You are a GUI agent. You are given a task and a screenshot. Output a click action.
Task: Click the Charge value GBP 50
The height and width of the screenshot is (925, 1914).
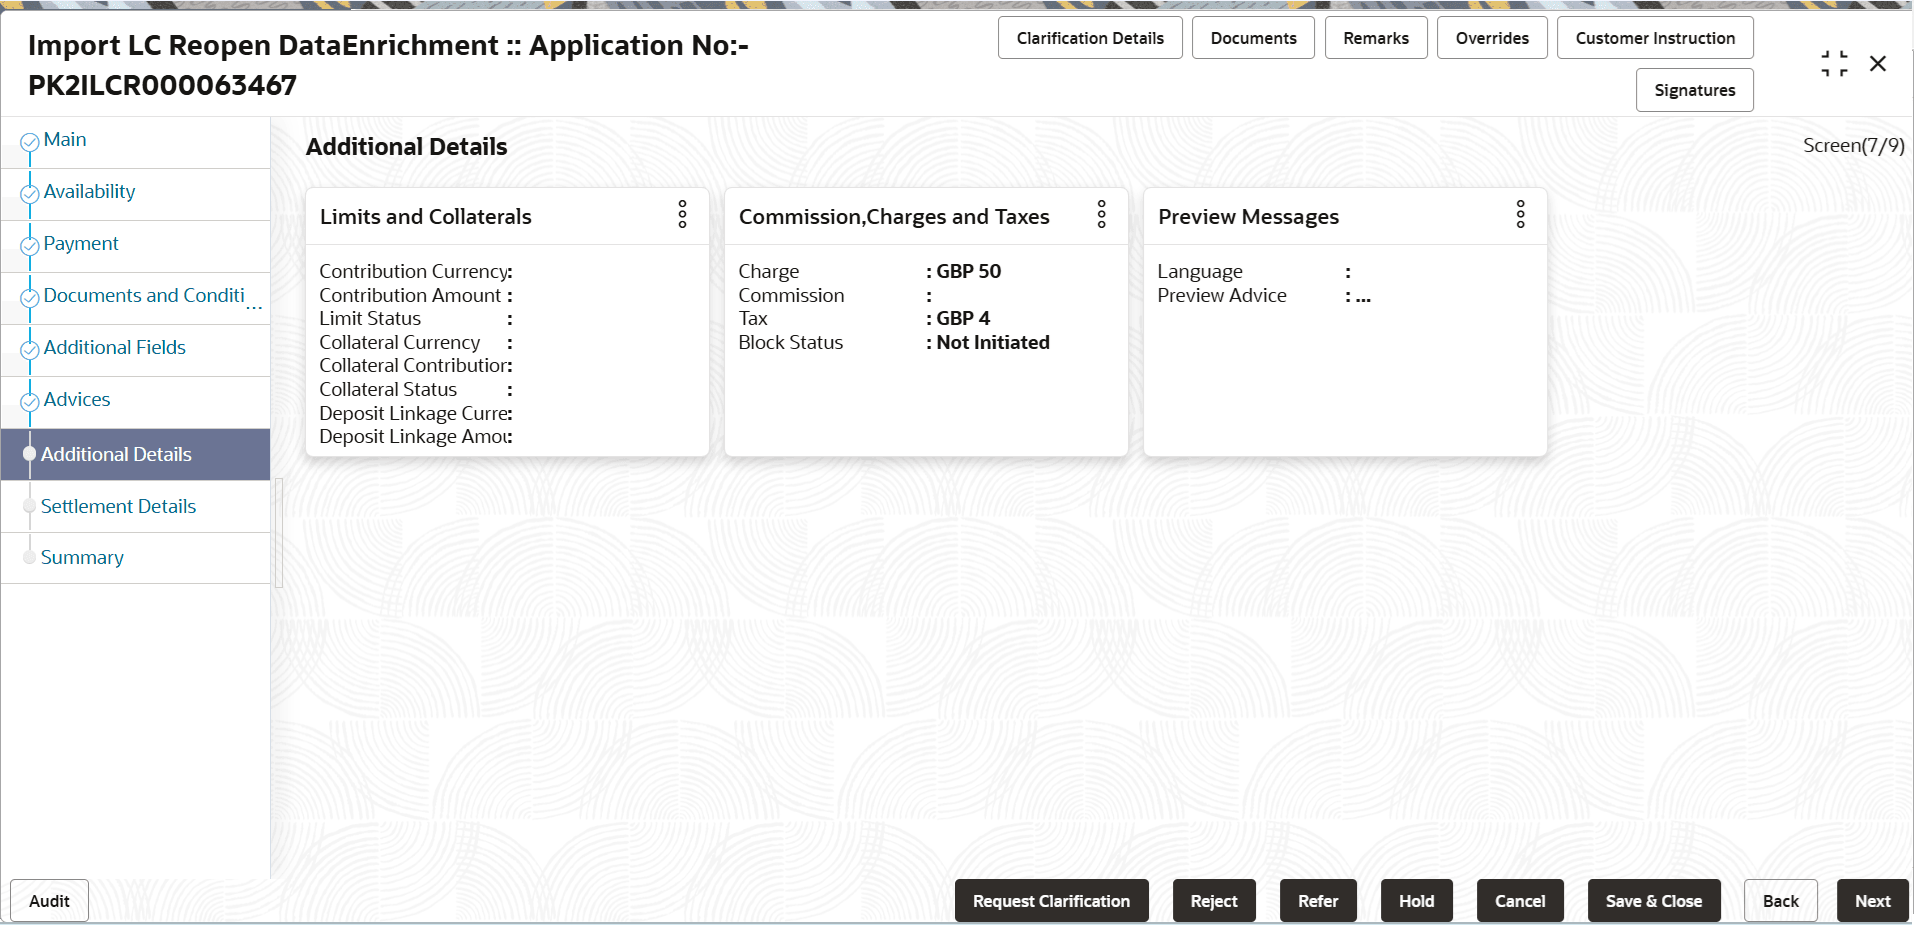tap(969, 271)
